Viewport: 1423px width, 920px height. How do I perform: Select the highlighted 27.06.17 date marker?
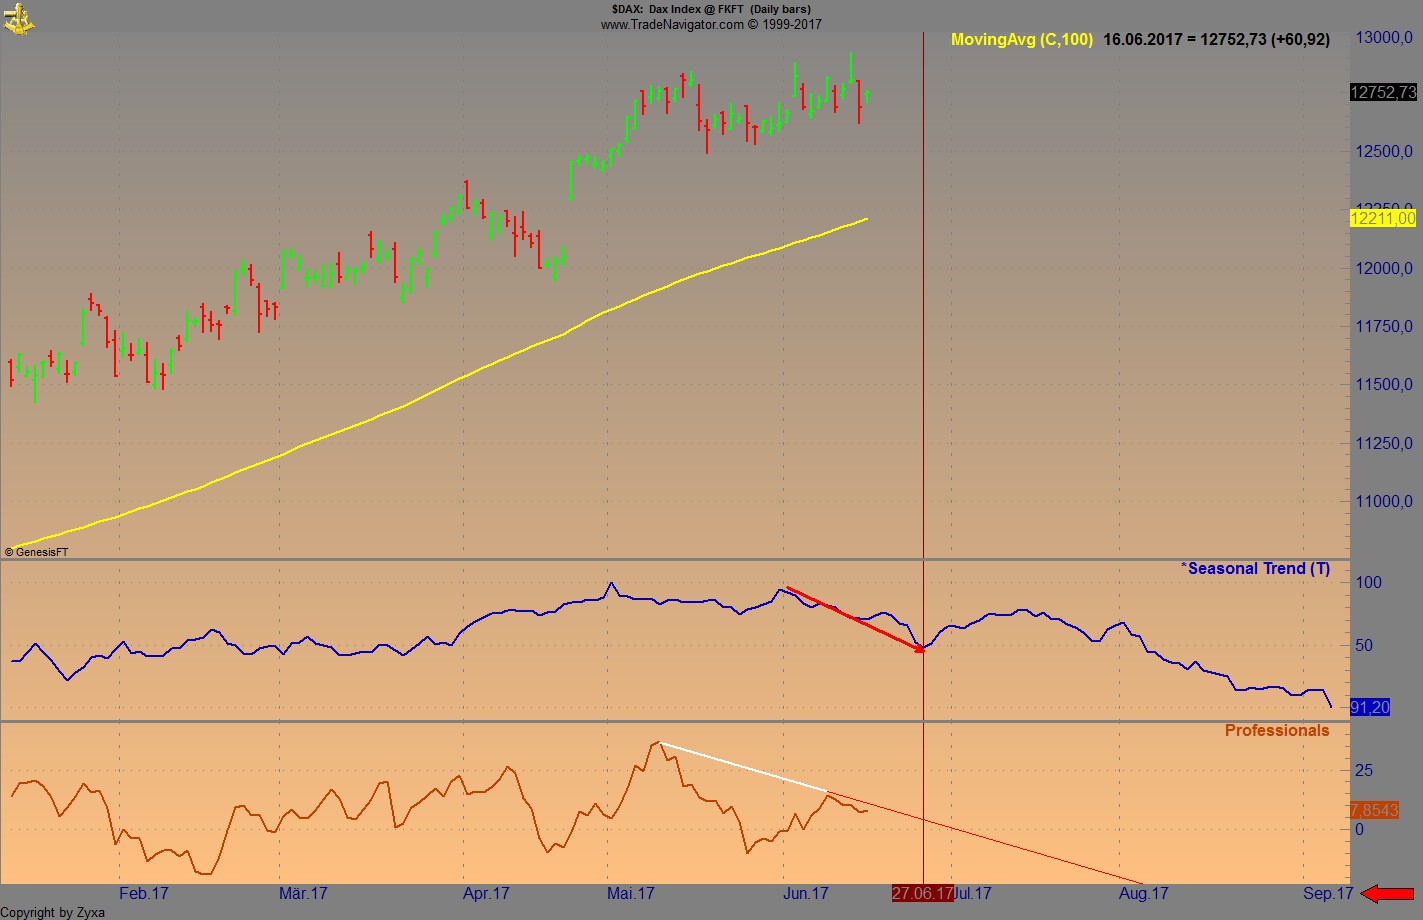point(921,892)
